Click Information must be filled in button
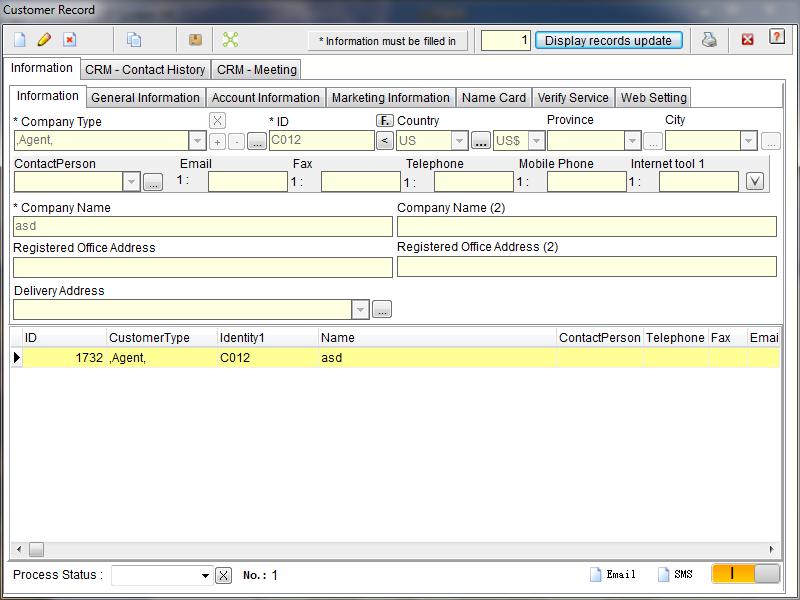 (387, 41)
